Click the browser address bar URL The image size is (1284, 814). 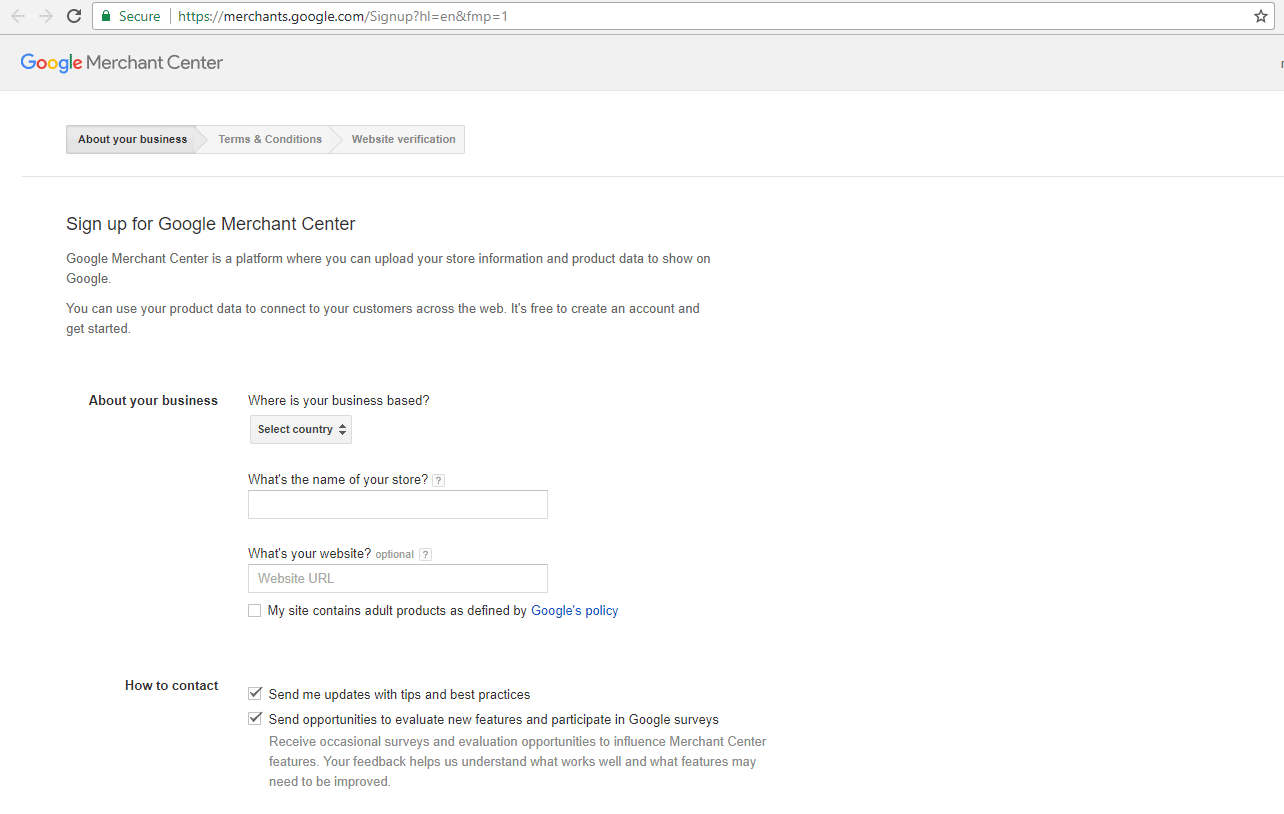(x=343, y=16)
